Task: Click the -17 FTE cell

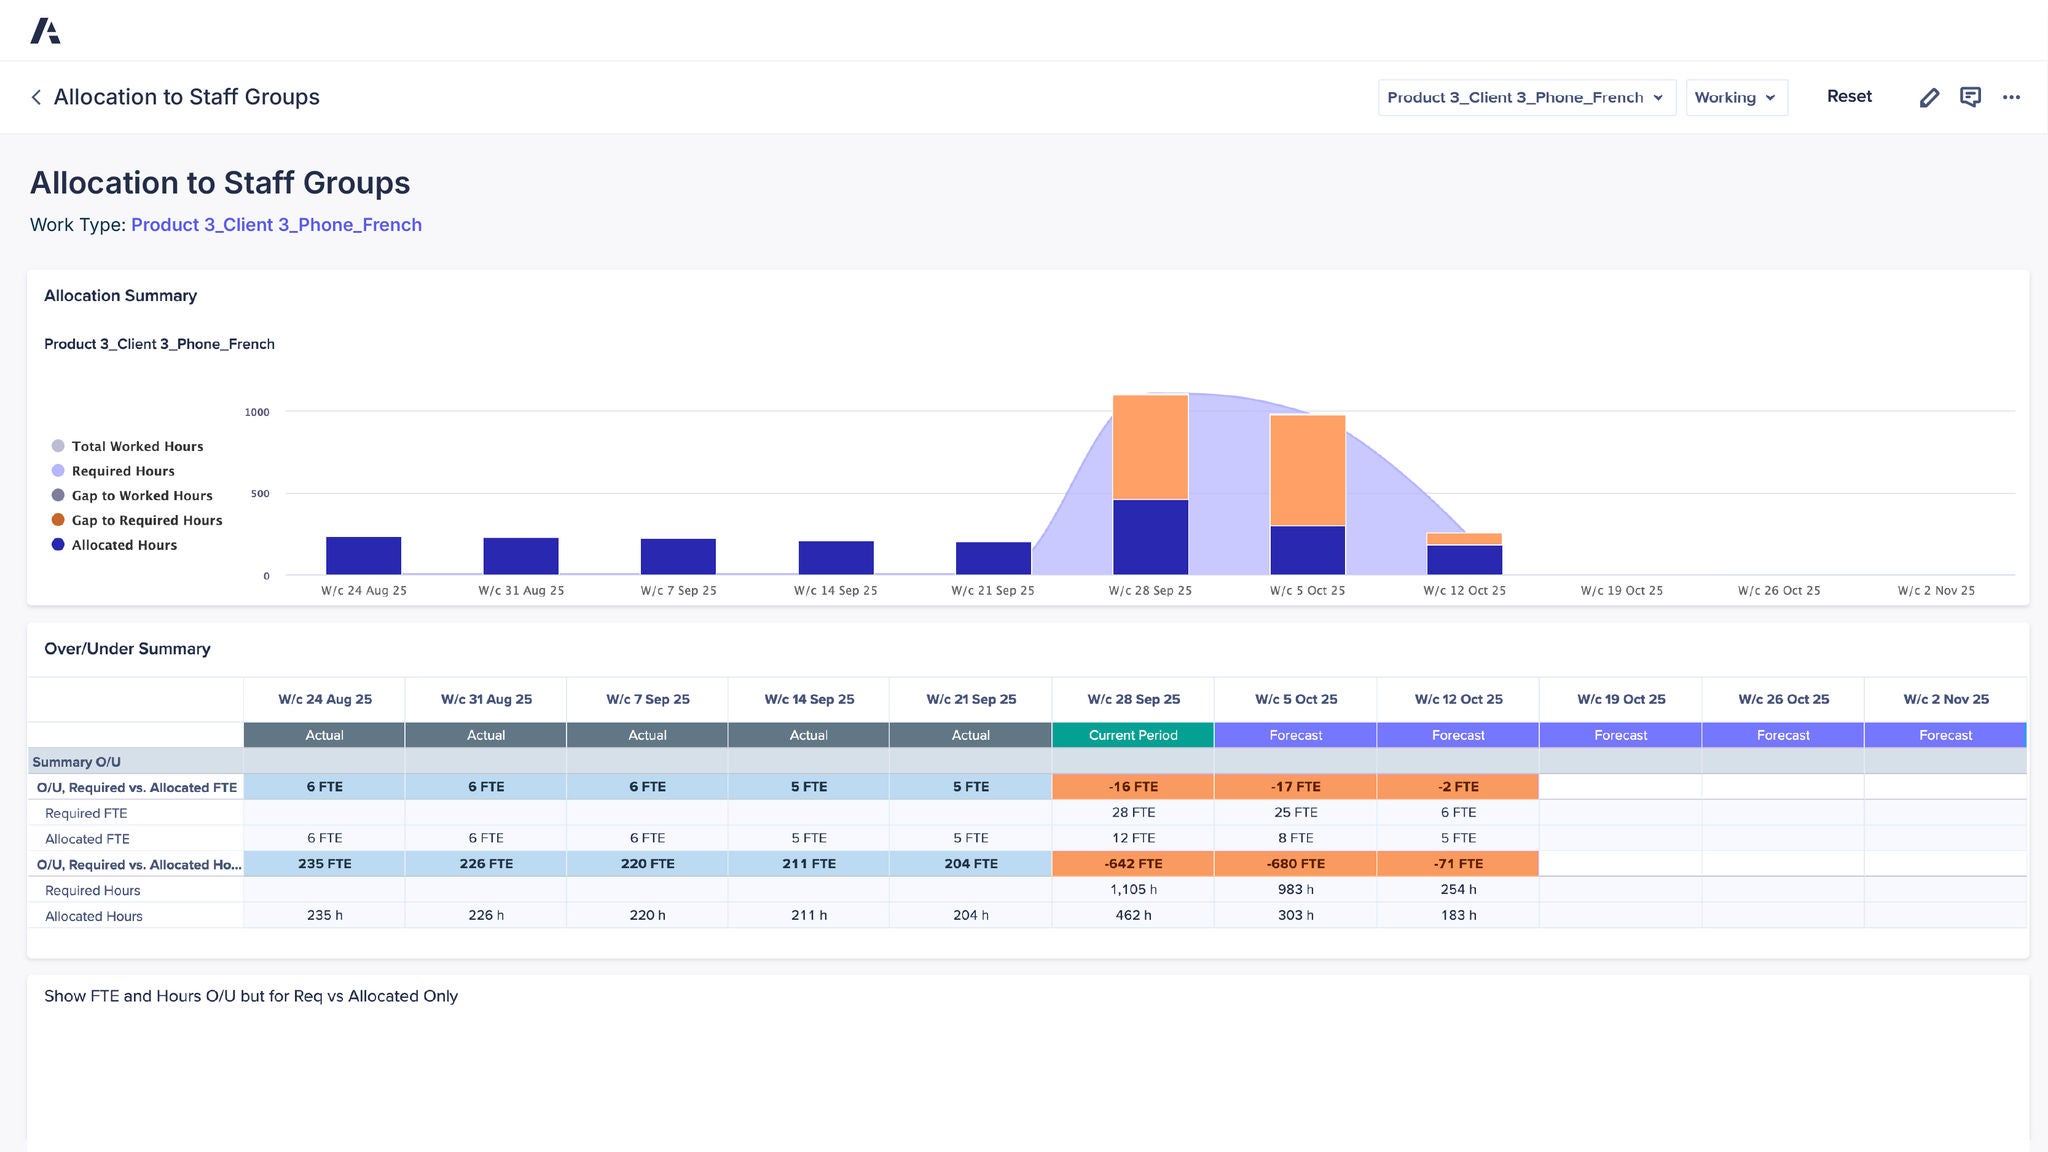Action: click(x=1296, y=787)
